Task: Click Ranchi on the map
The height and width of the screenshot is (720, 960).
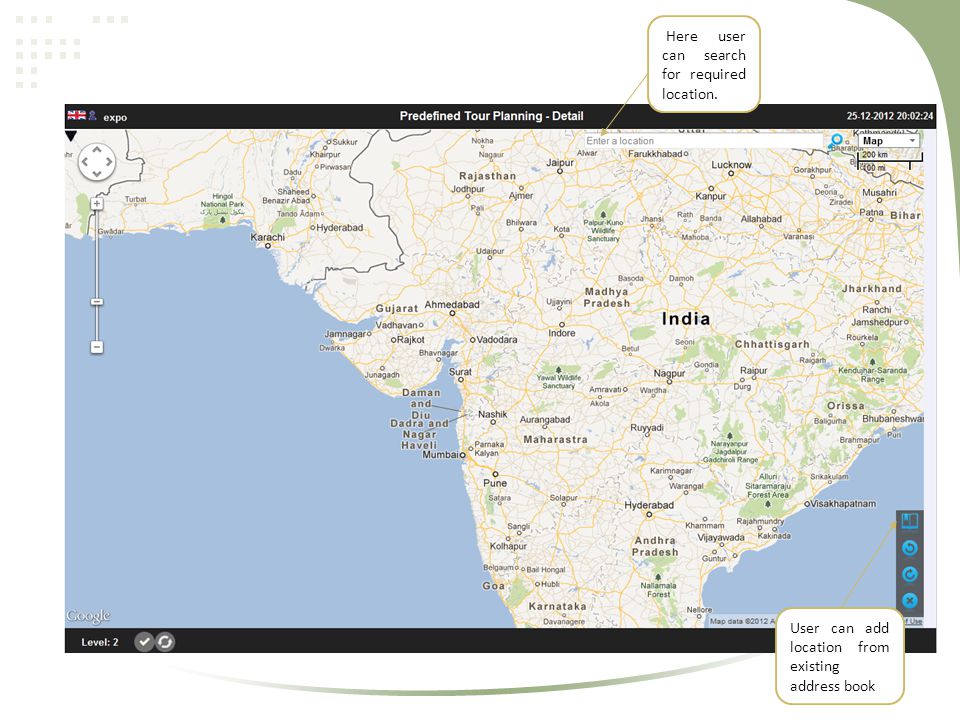Action: pos(877,309)
